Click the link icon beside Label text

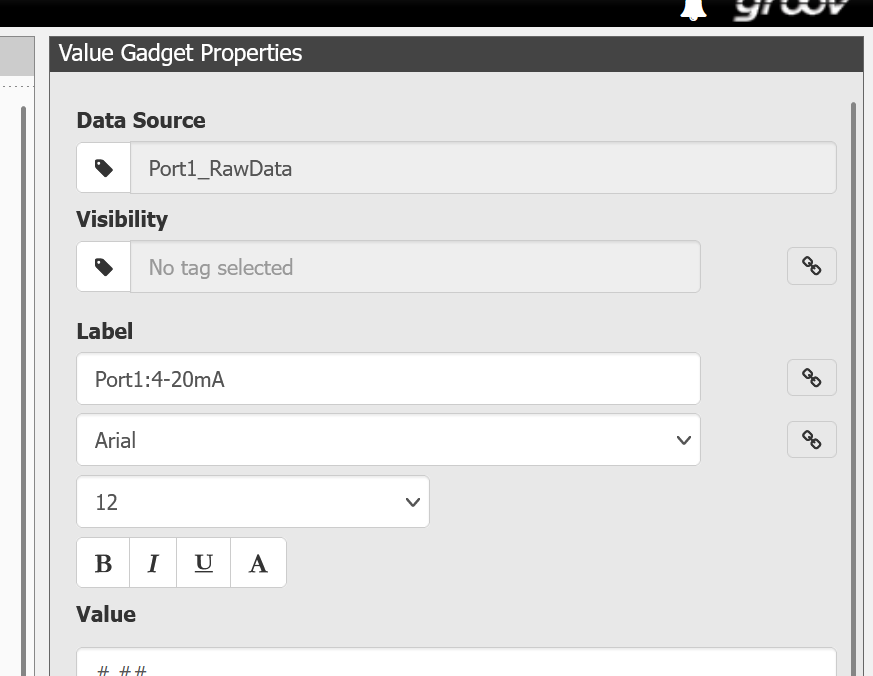811,378
